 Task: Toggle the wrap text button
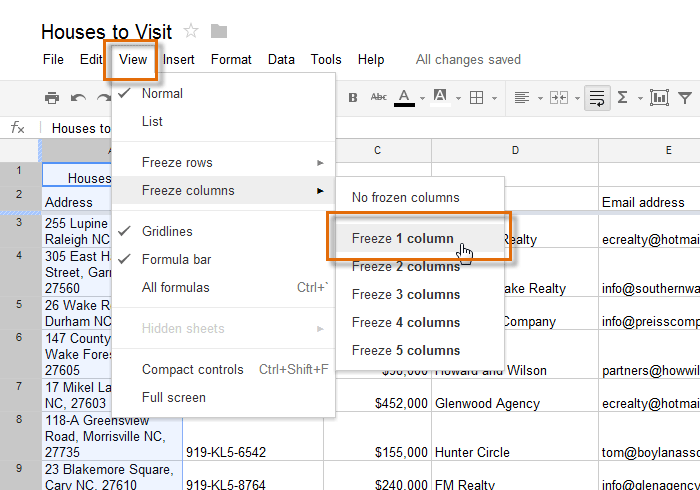597,98
